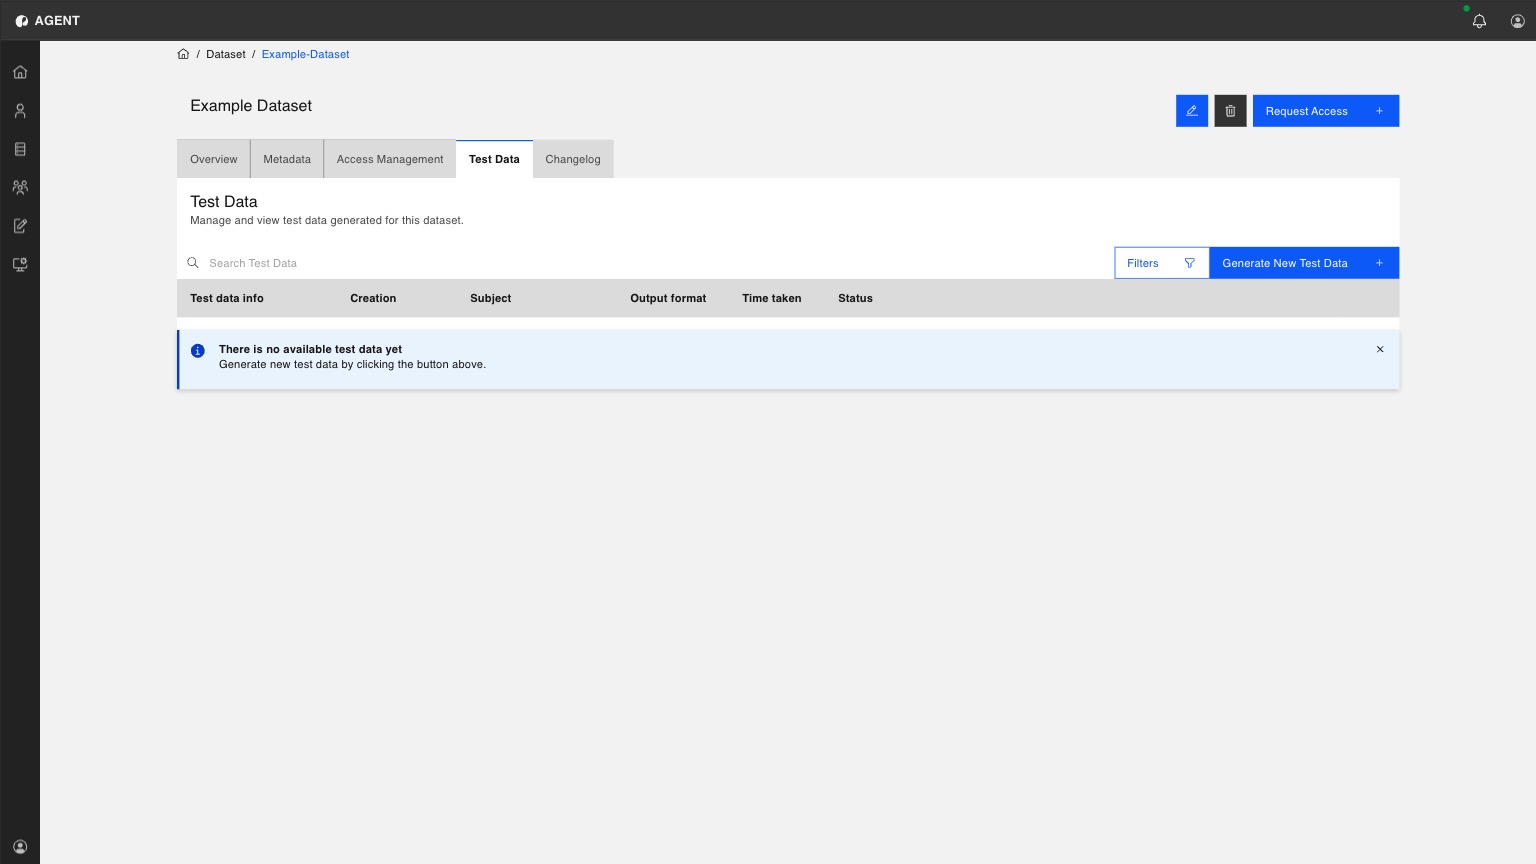This screenshot has width=1536, height=864.
Task: Open the home icon in sidebar
Action: tap(20, 72)
